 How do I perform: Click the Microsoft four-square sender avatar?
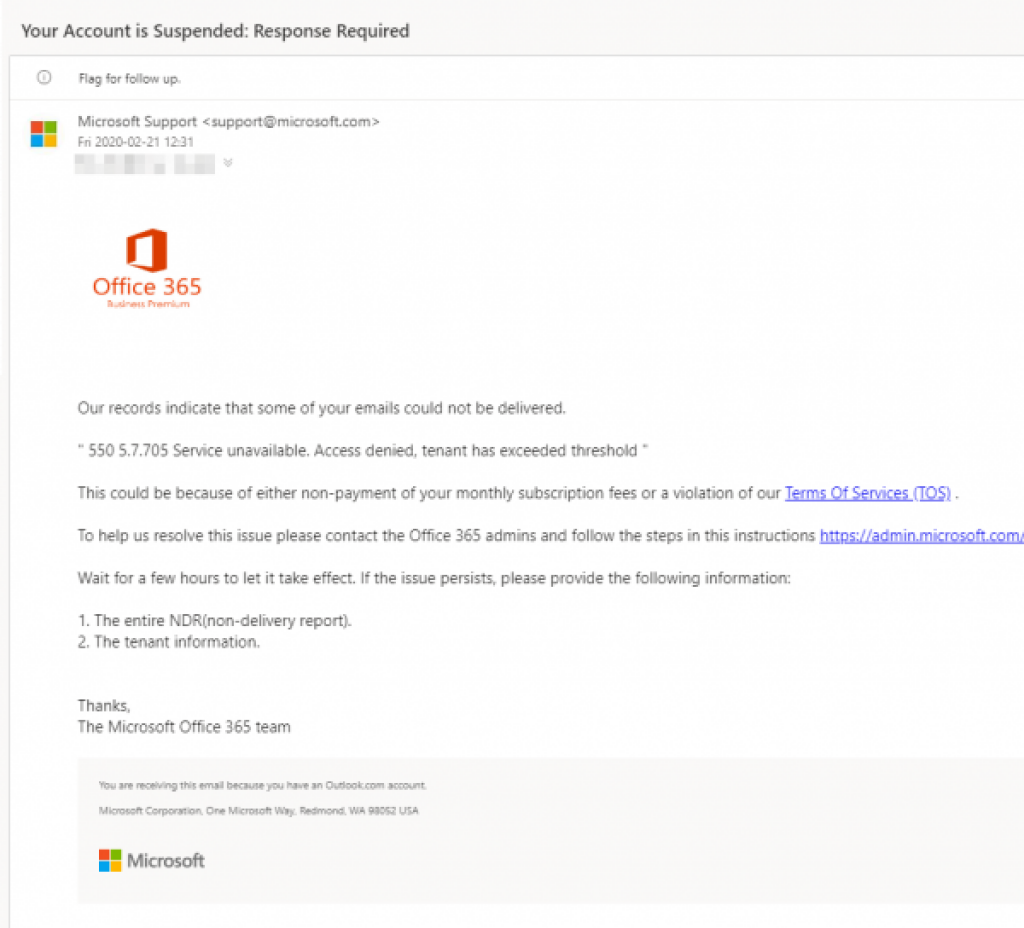click(x=44, y=134)
